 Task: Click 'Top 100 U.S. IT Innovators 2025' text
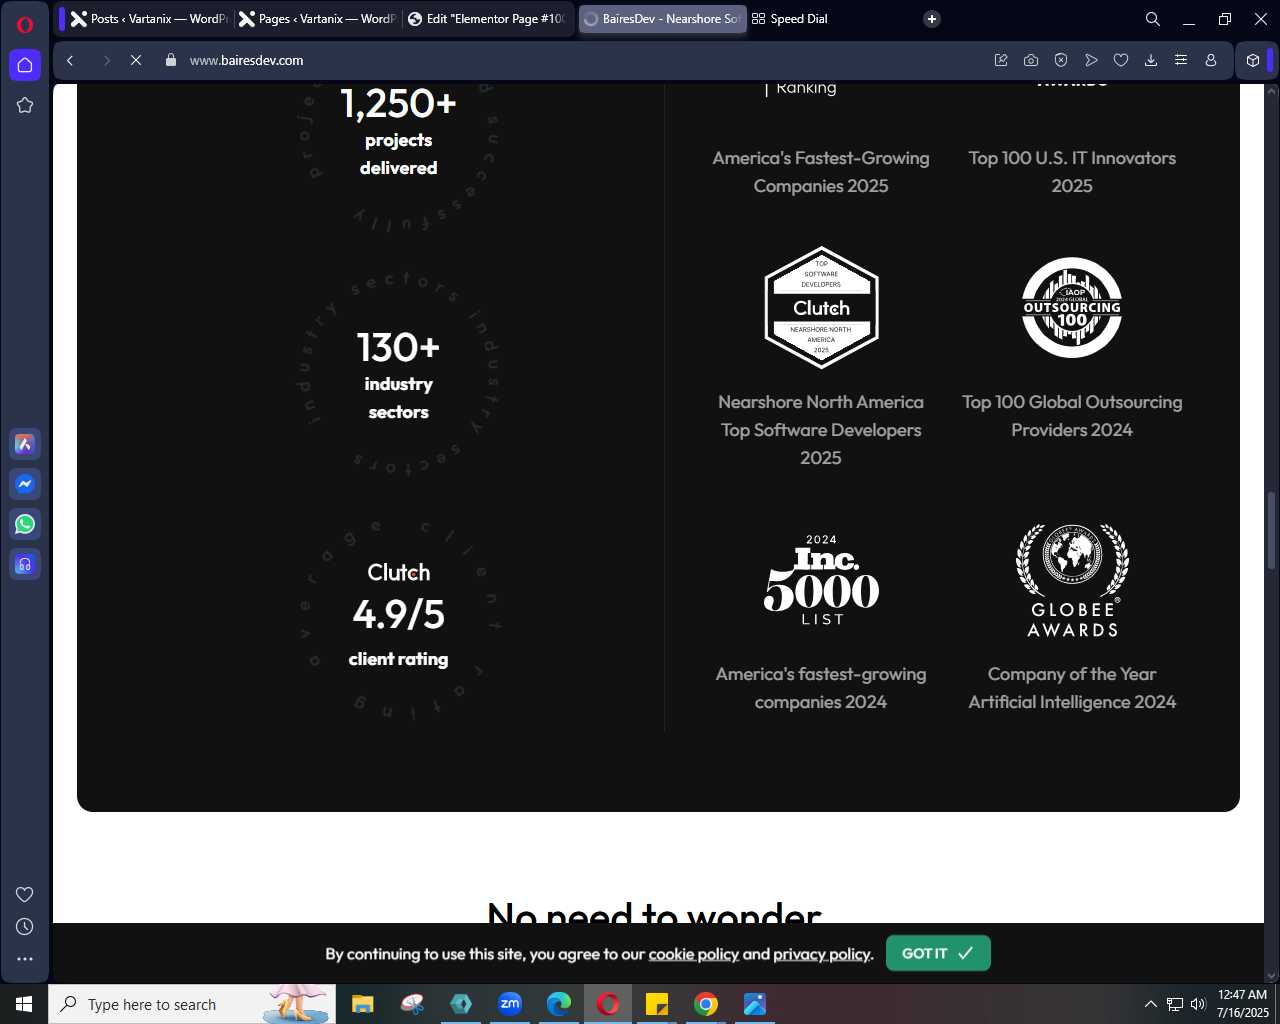tap(1072, 172)
